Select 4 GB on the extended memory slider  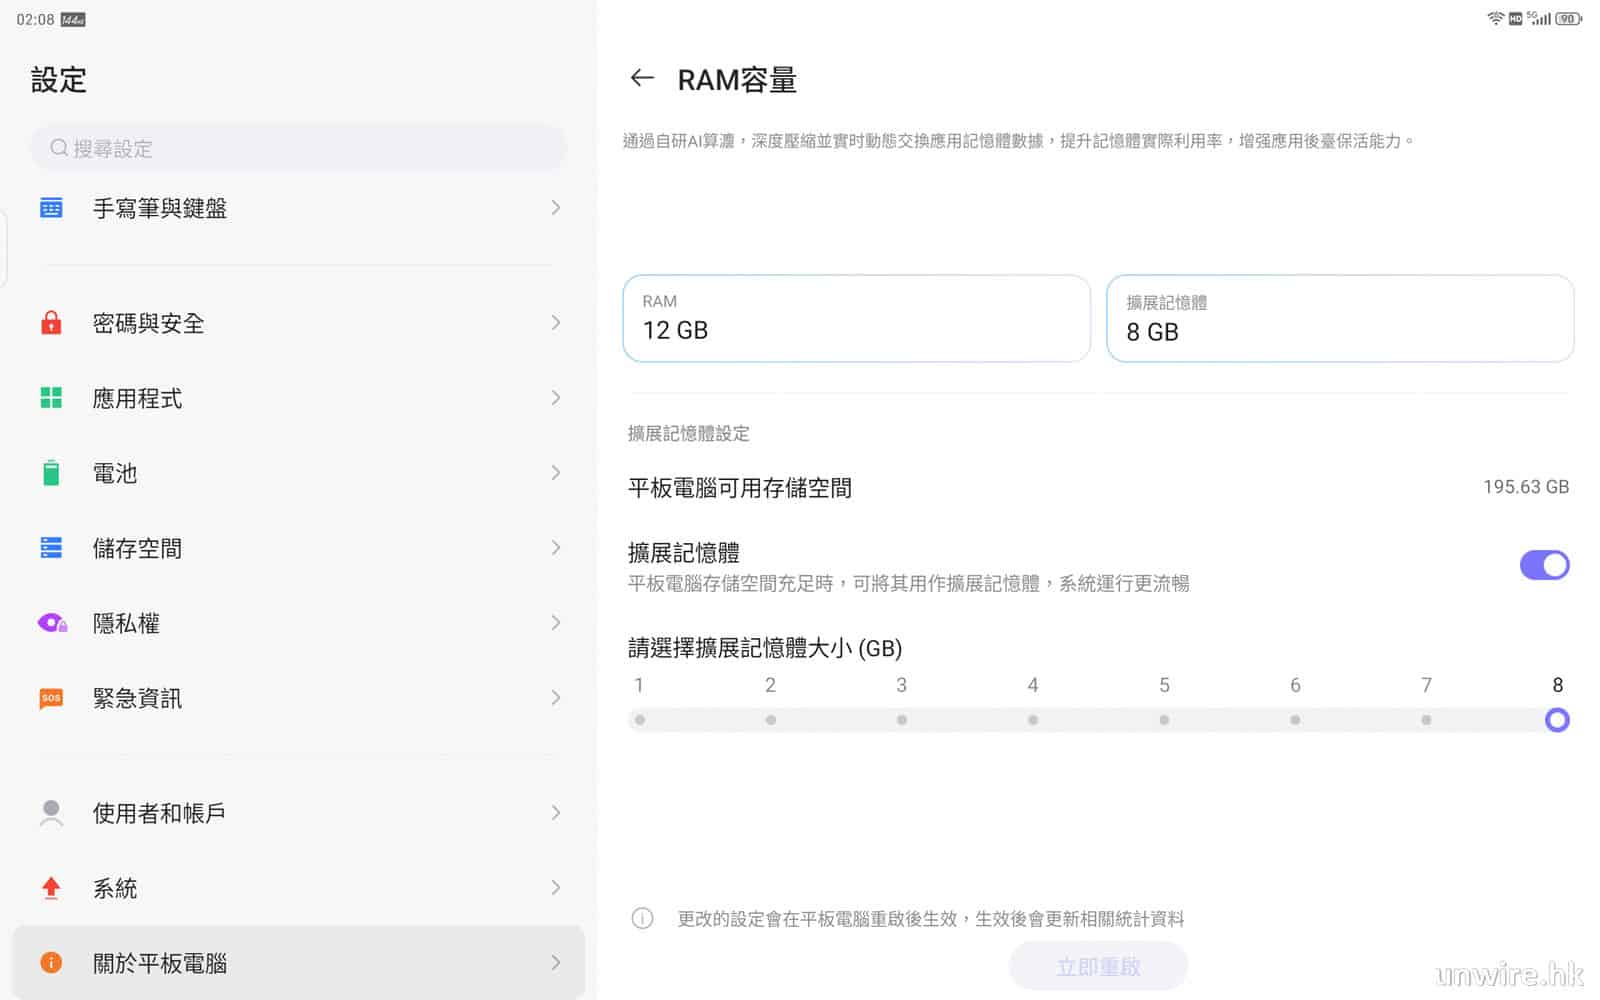tap(1033, 720)
